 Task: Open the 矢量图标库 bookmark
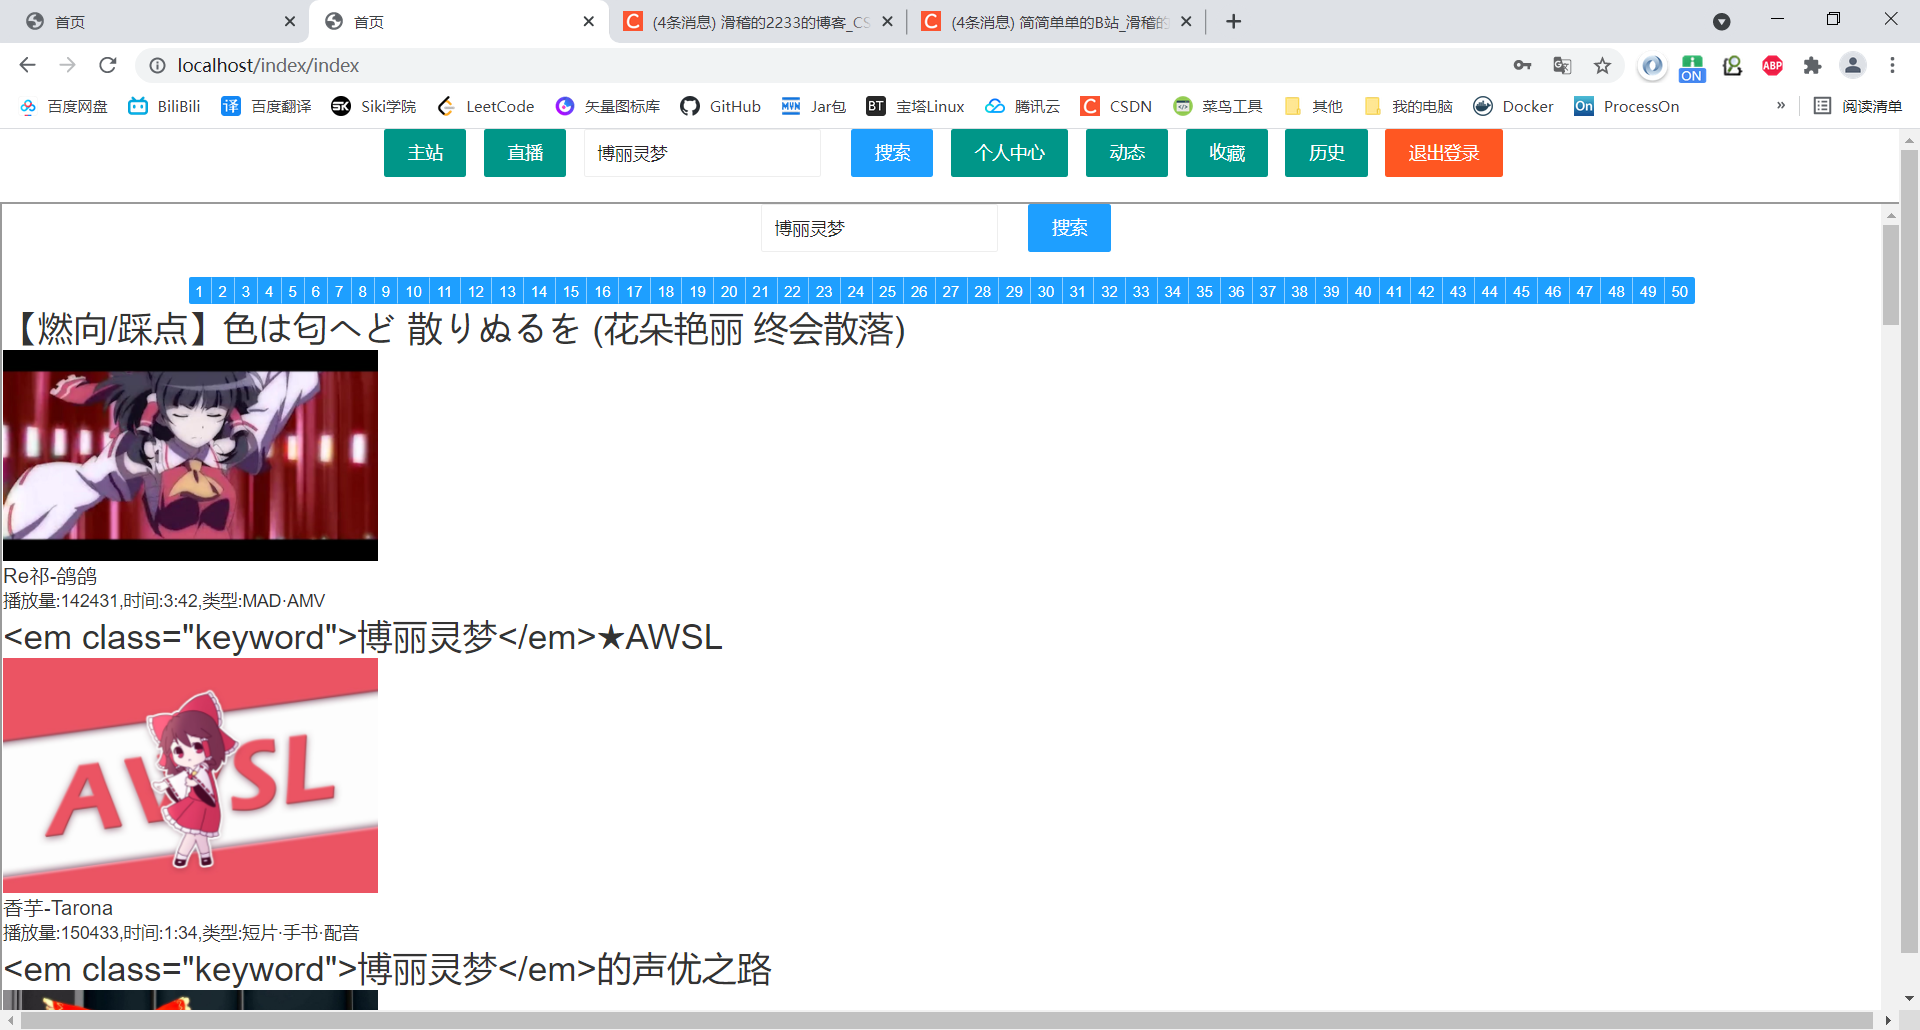(608, 106)
